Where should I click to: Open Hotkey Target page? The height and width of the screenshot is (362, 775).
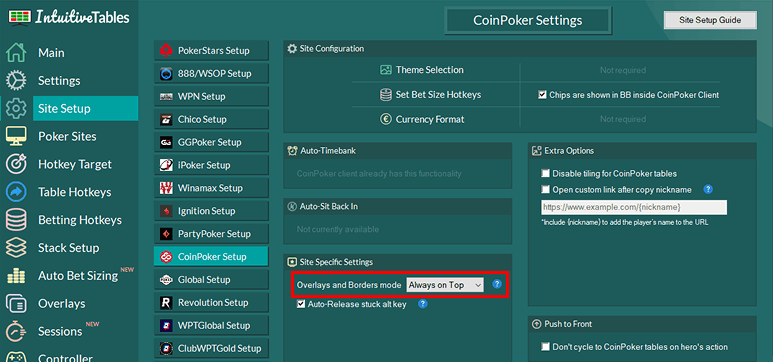coord(75,164)
